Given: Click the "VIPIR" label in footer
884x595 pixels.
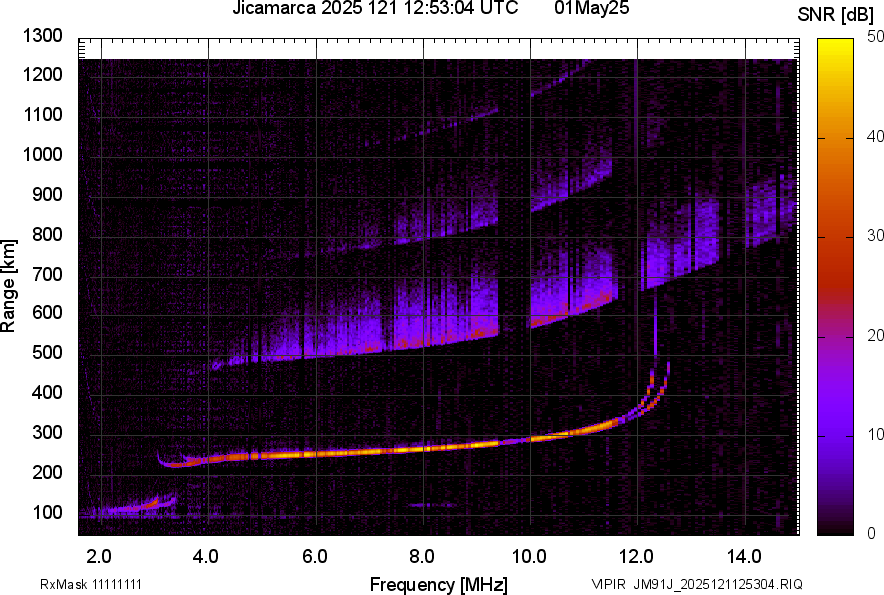Looking at the screenshot, I should click(x=608, y=584).
